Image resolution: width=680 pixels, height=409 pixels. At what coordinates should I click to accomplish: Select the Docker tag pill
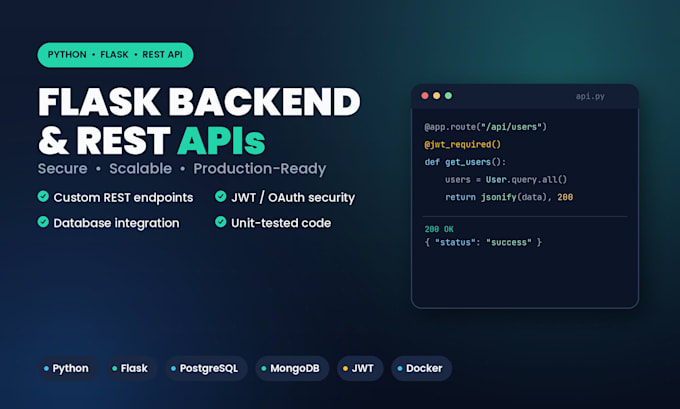point(421,368)
